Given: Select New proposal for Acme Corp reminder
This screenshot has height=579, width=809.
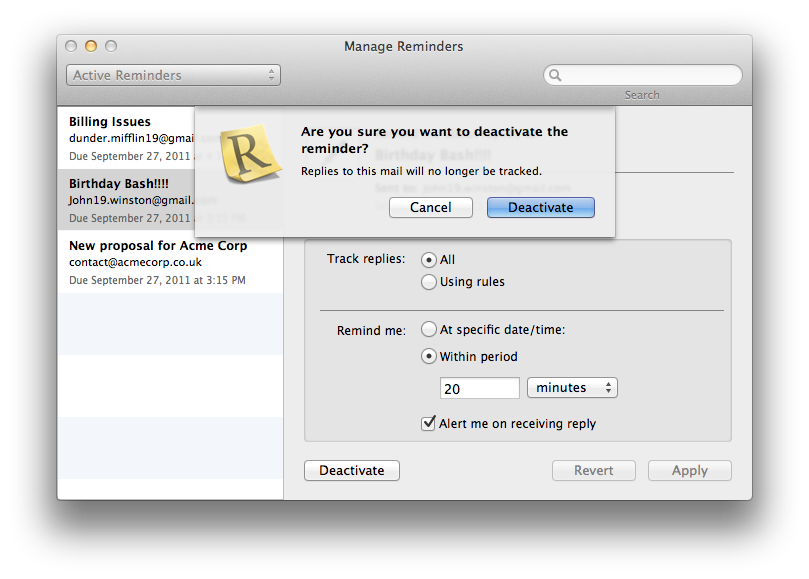Looking at the screenshot, I should pyautogui.click(x=170, y=262).
